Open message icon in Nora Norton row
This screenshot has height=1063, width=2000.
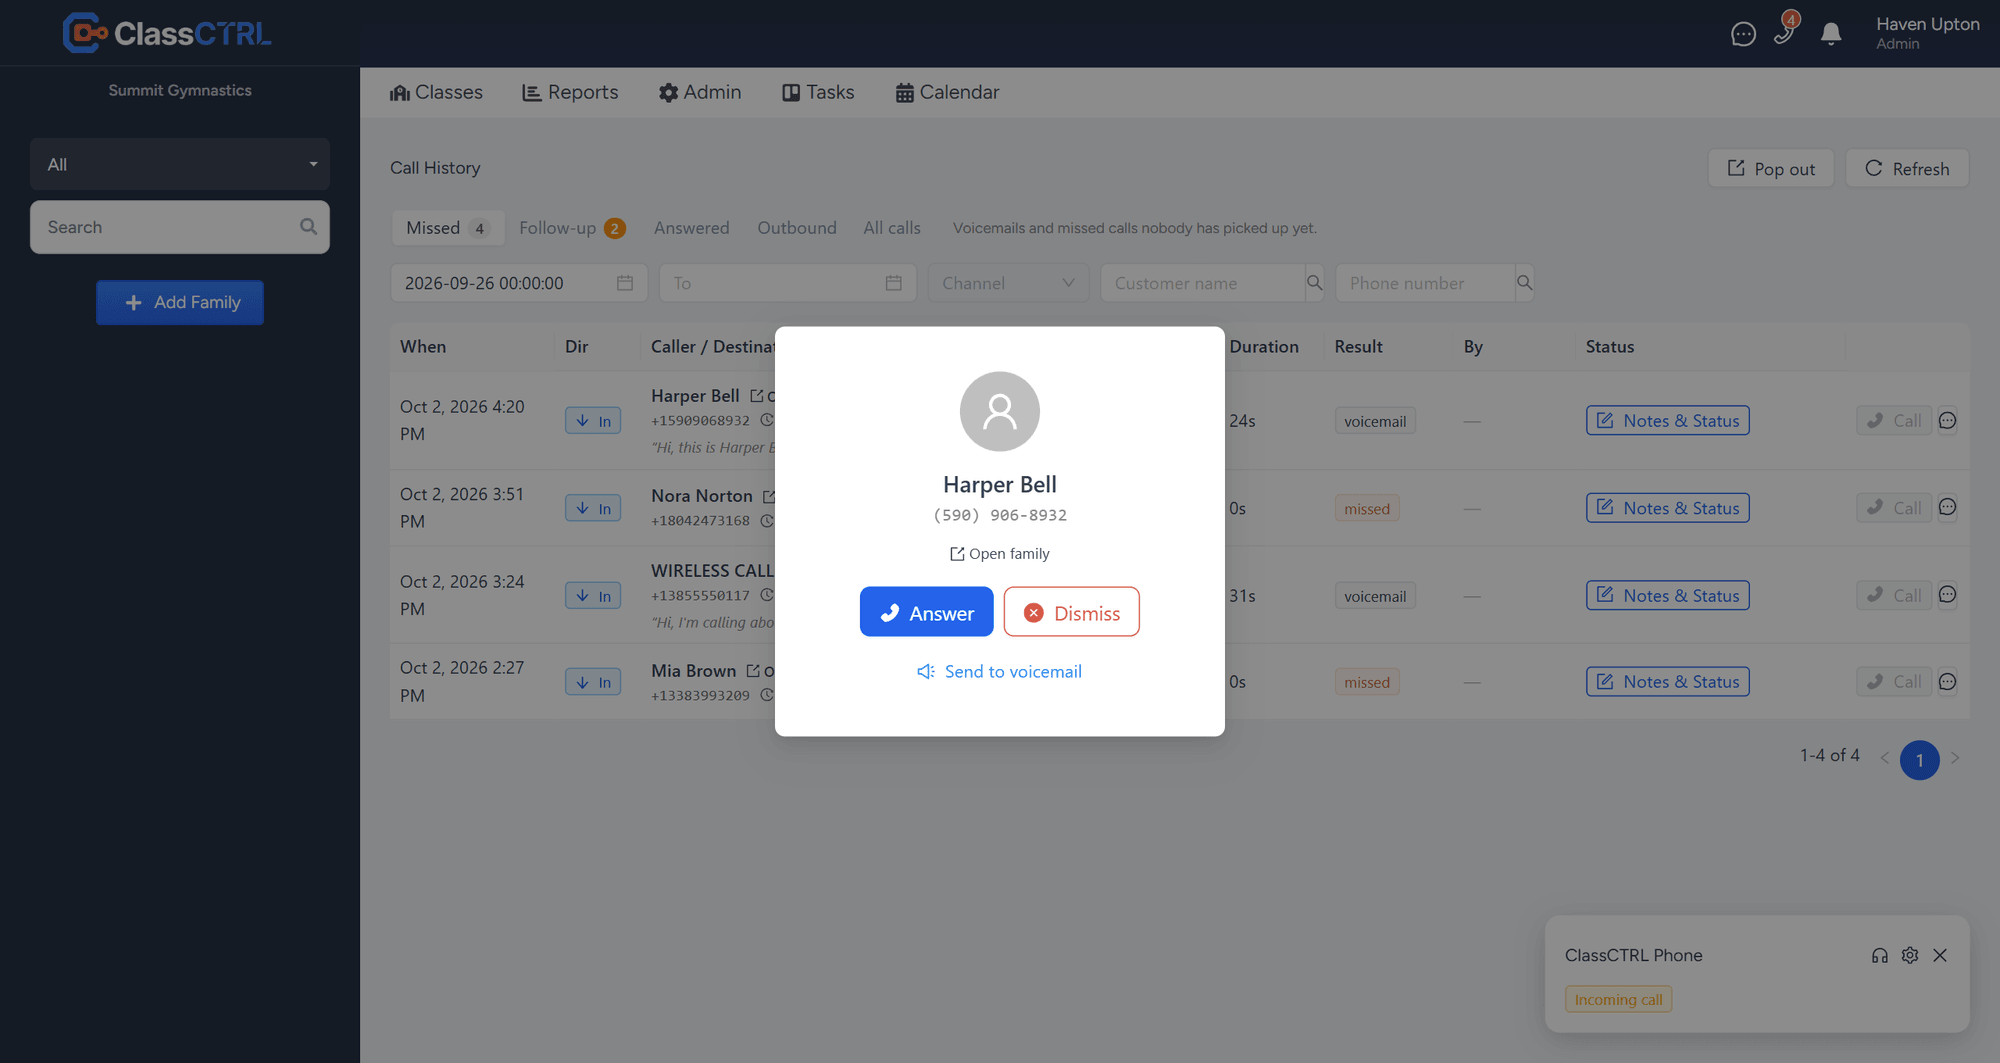coord(1947,508)
